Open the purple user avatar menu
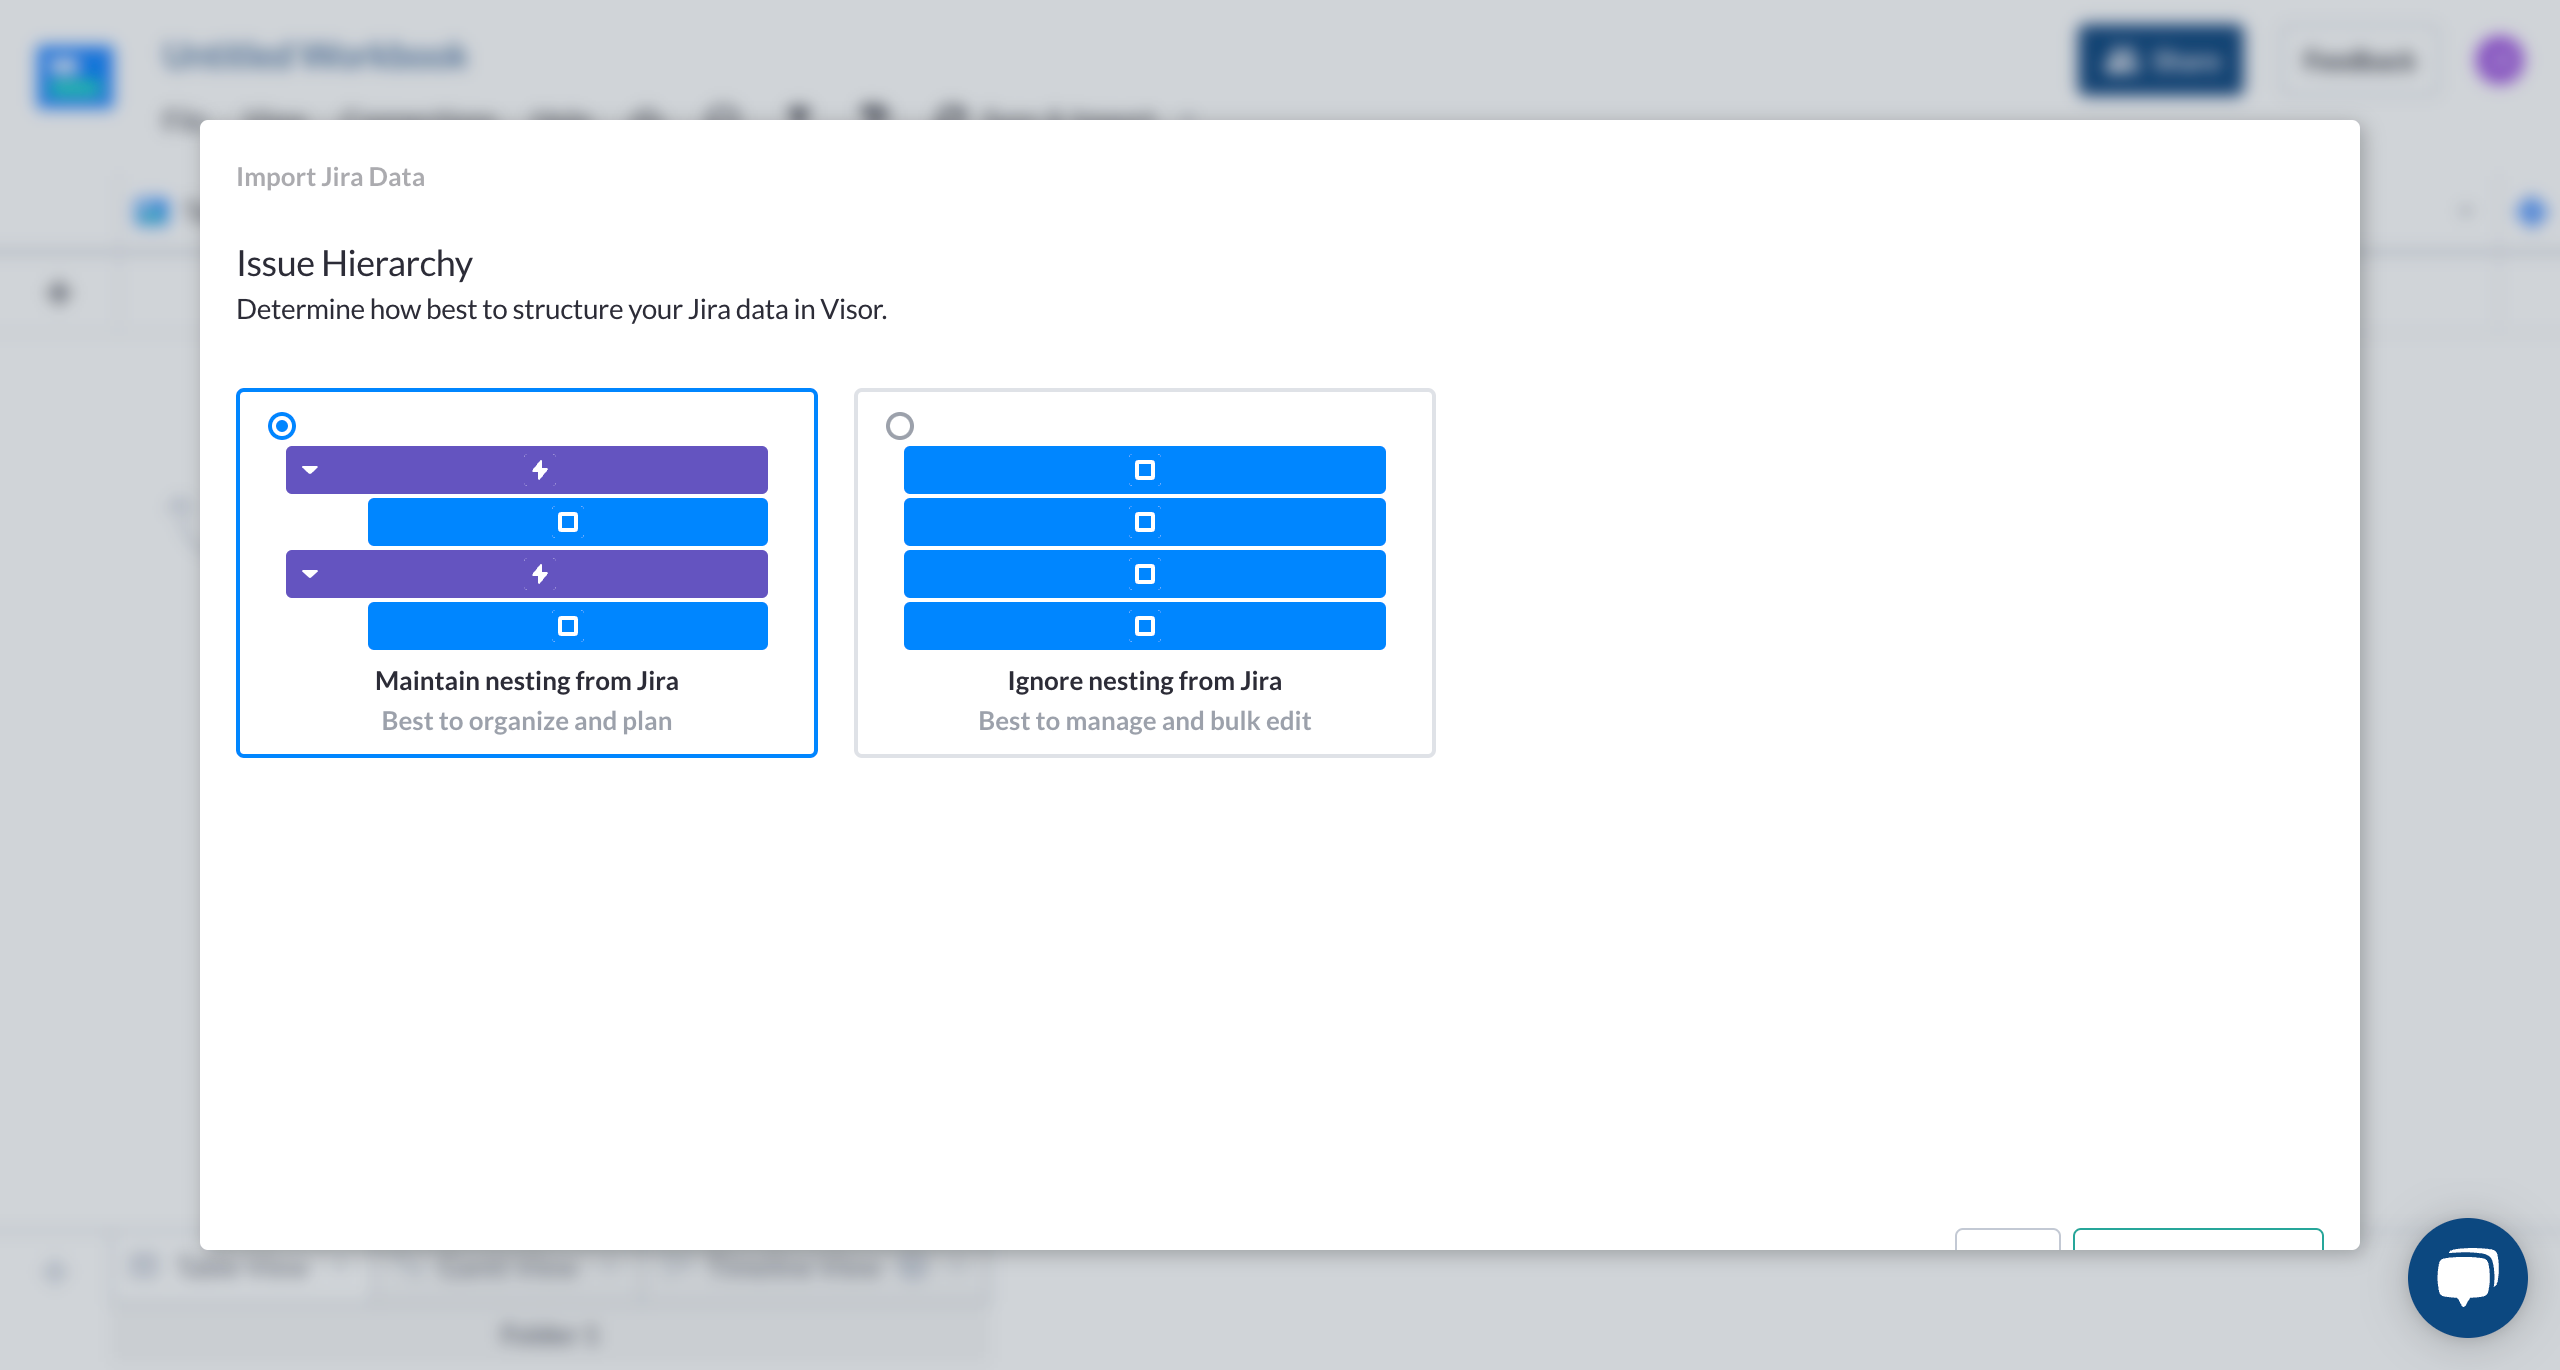Screen dimensions: 2560x1370 click(x=2500, y=60)
